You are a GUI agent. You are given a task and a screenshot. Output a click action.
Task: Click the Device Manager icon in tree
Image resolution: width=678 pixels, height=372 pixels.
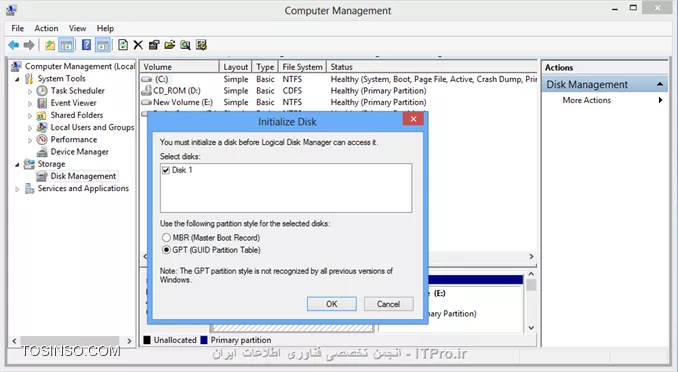(42, 152)
